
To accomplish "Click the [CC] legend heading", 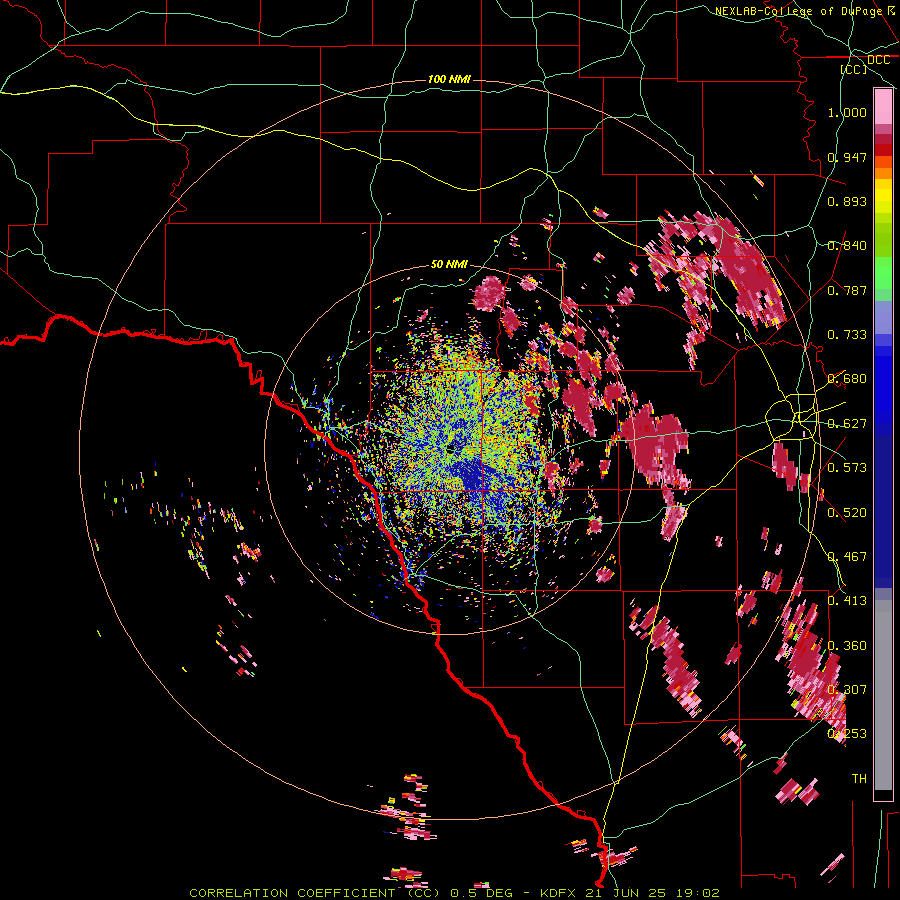I will coord(854,69).
